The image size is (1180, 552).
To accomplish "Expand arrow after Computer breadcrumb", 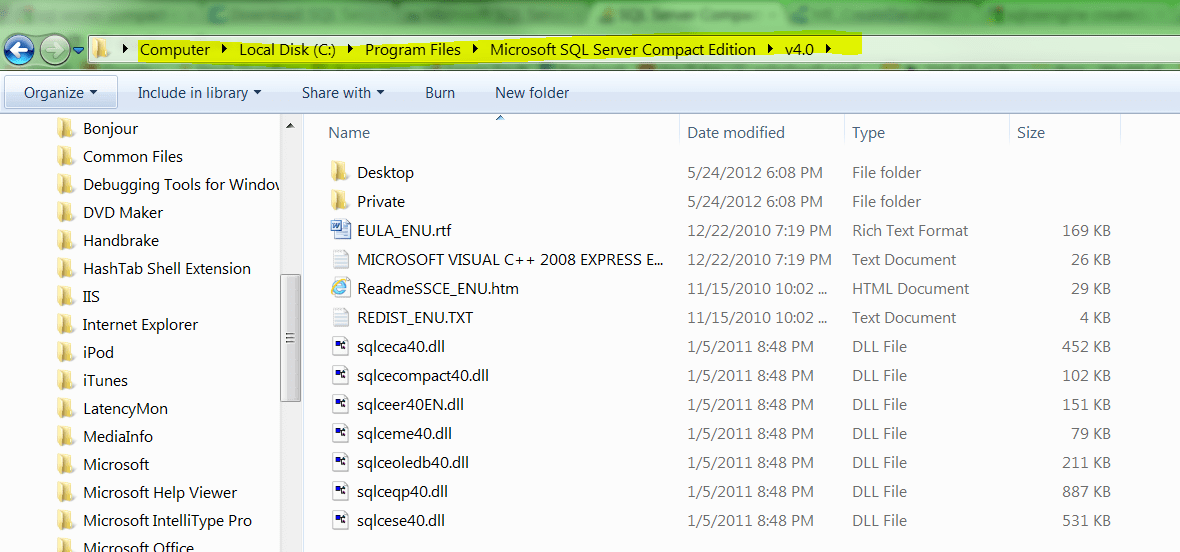I will pyautogui.click(x=225, y=50).
